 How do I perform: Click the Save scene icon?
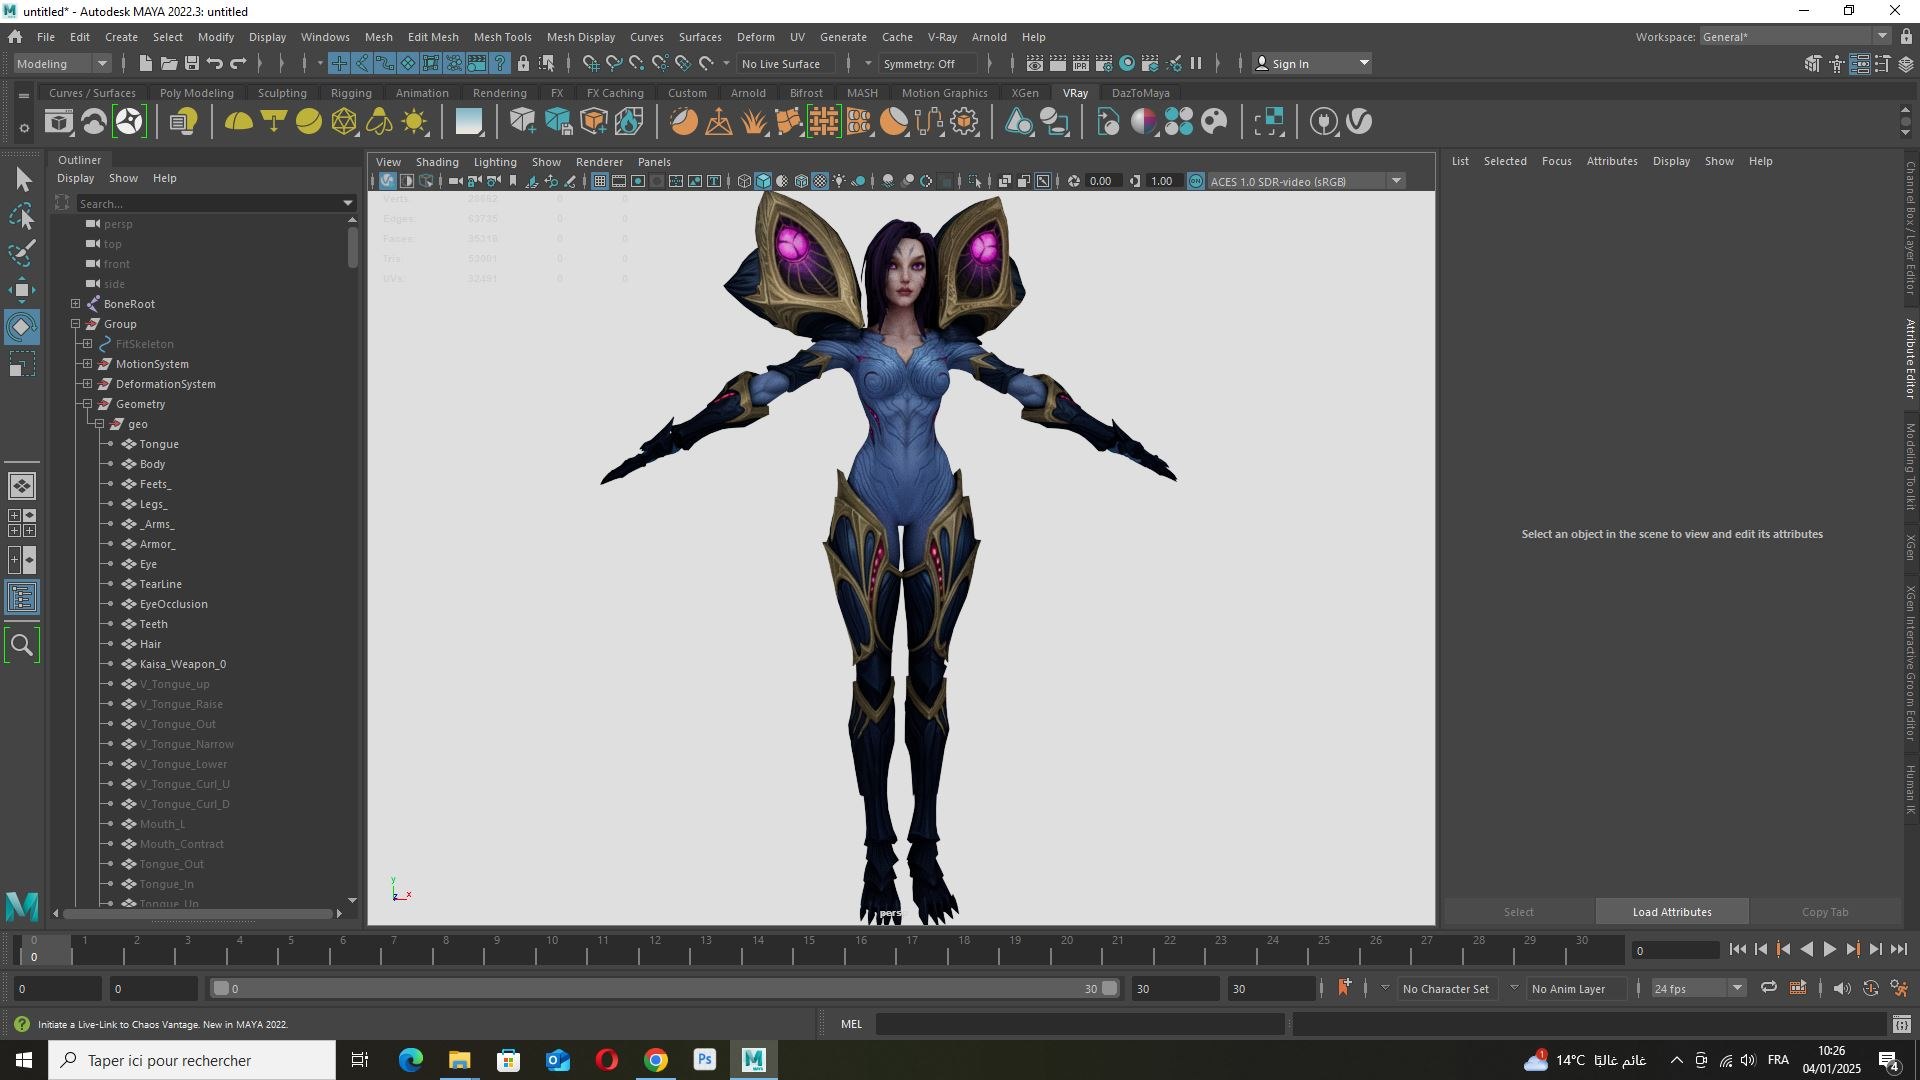(192, 63)
